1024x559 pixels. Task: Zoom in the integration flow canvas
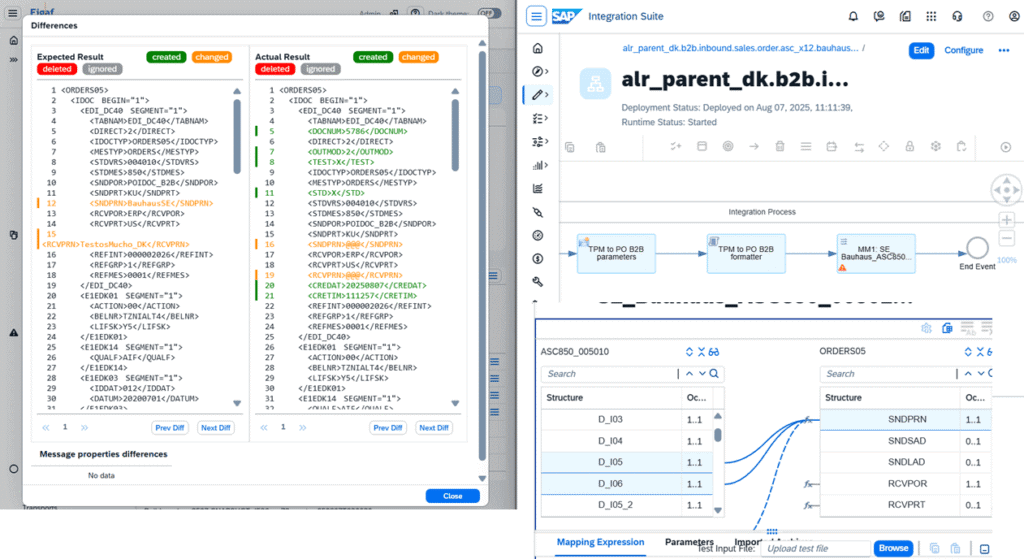coord(1007,220)
